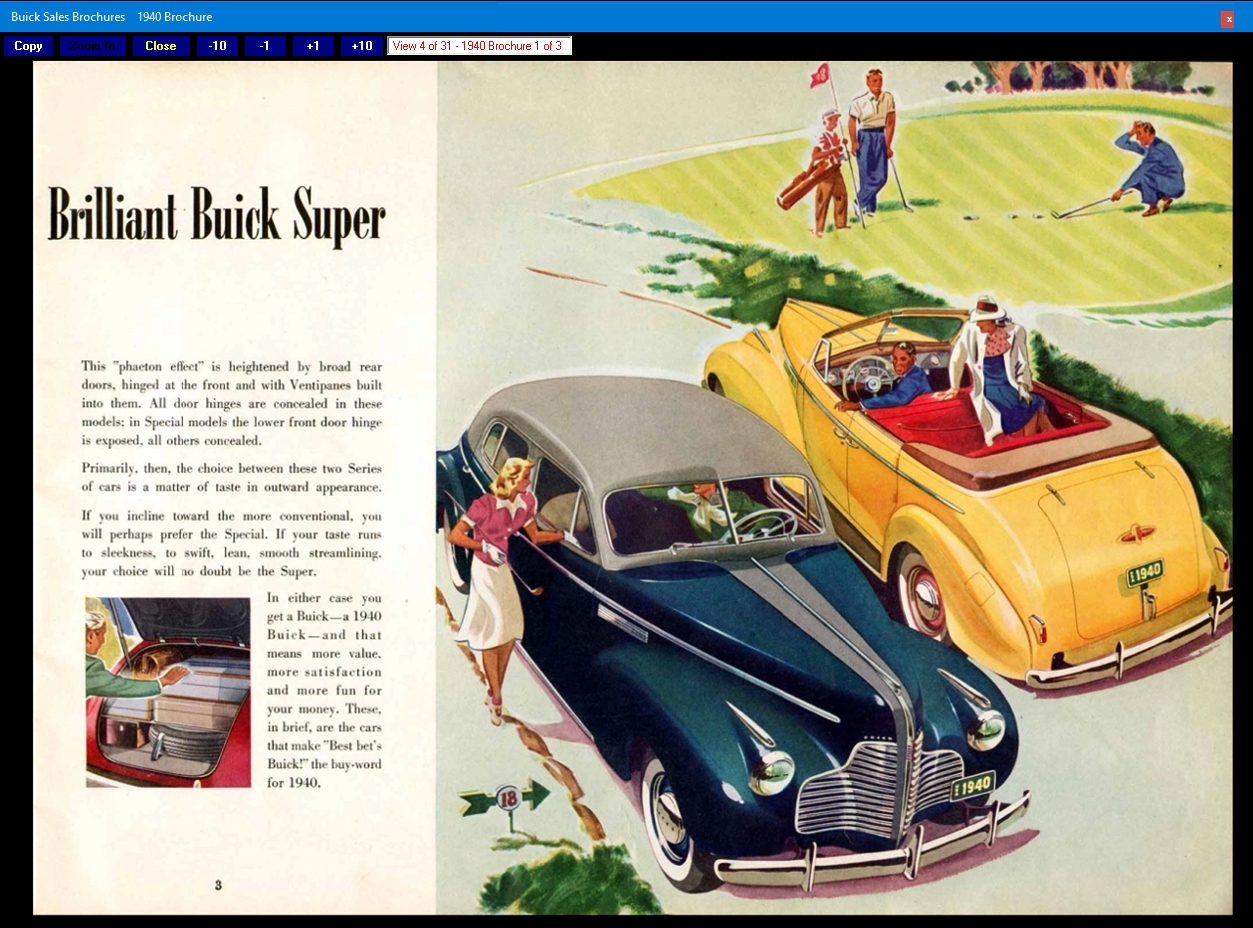
Task: Click the Brilliant Buick Super headline
Action: (216, 215)
